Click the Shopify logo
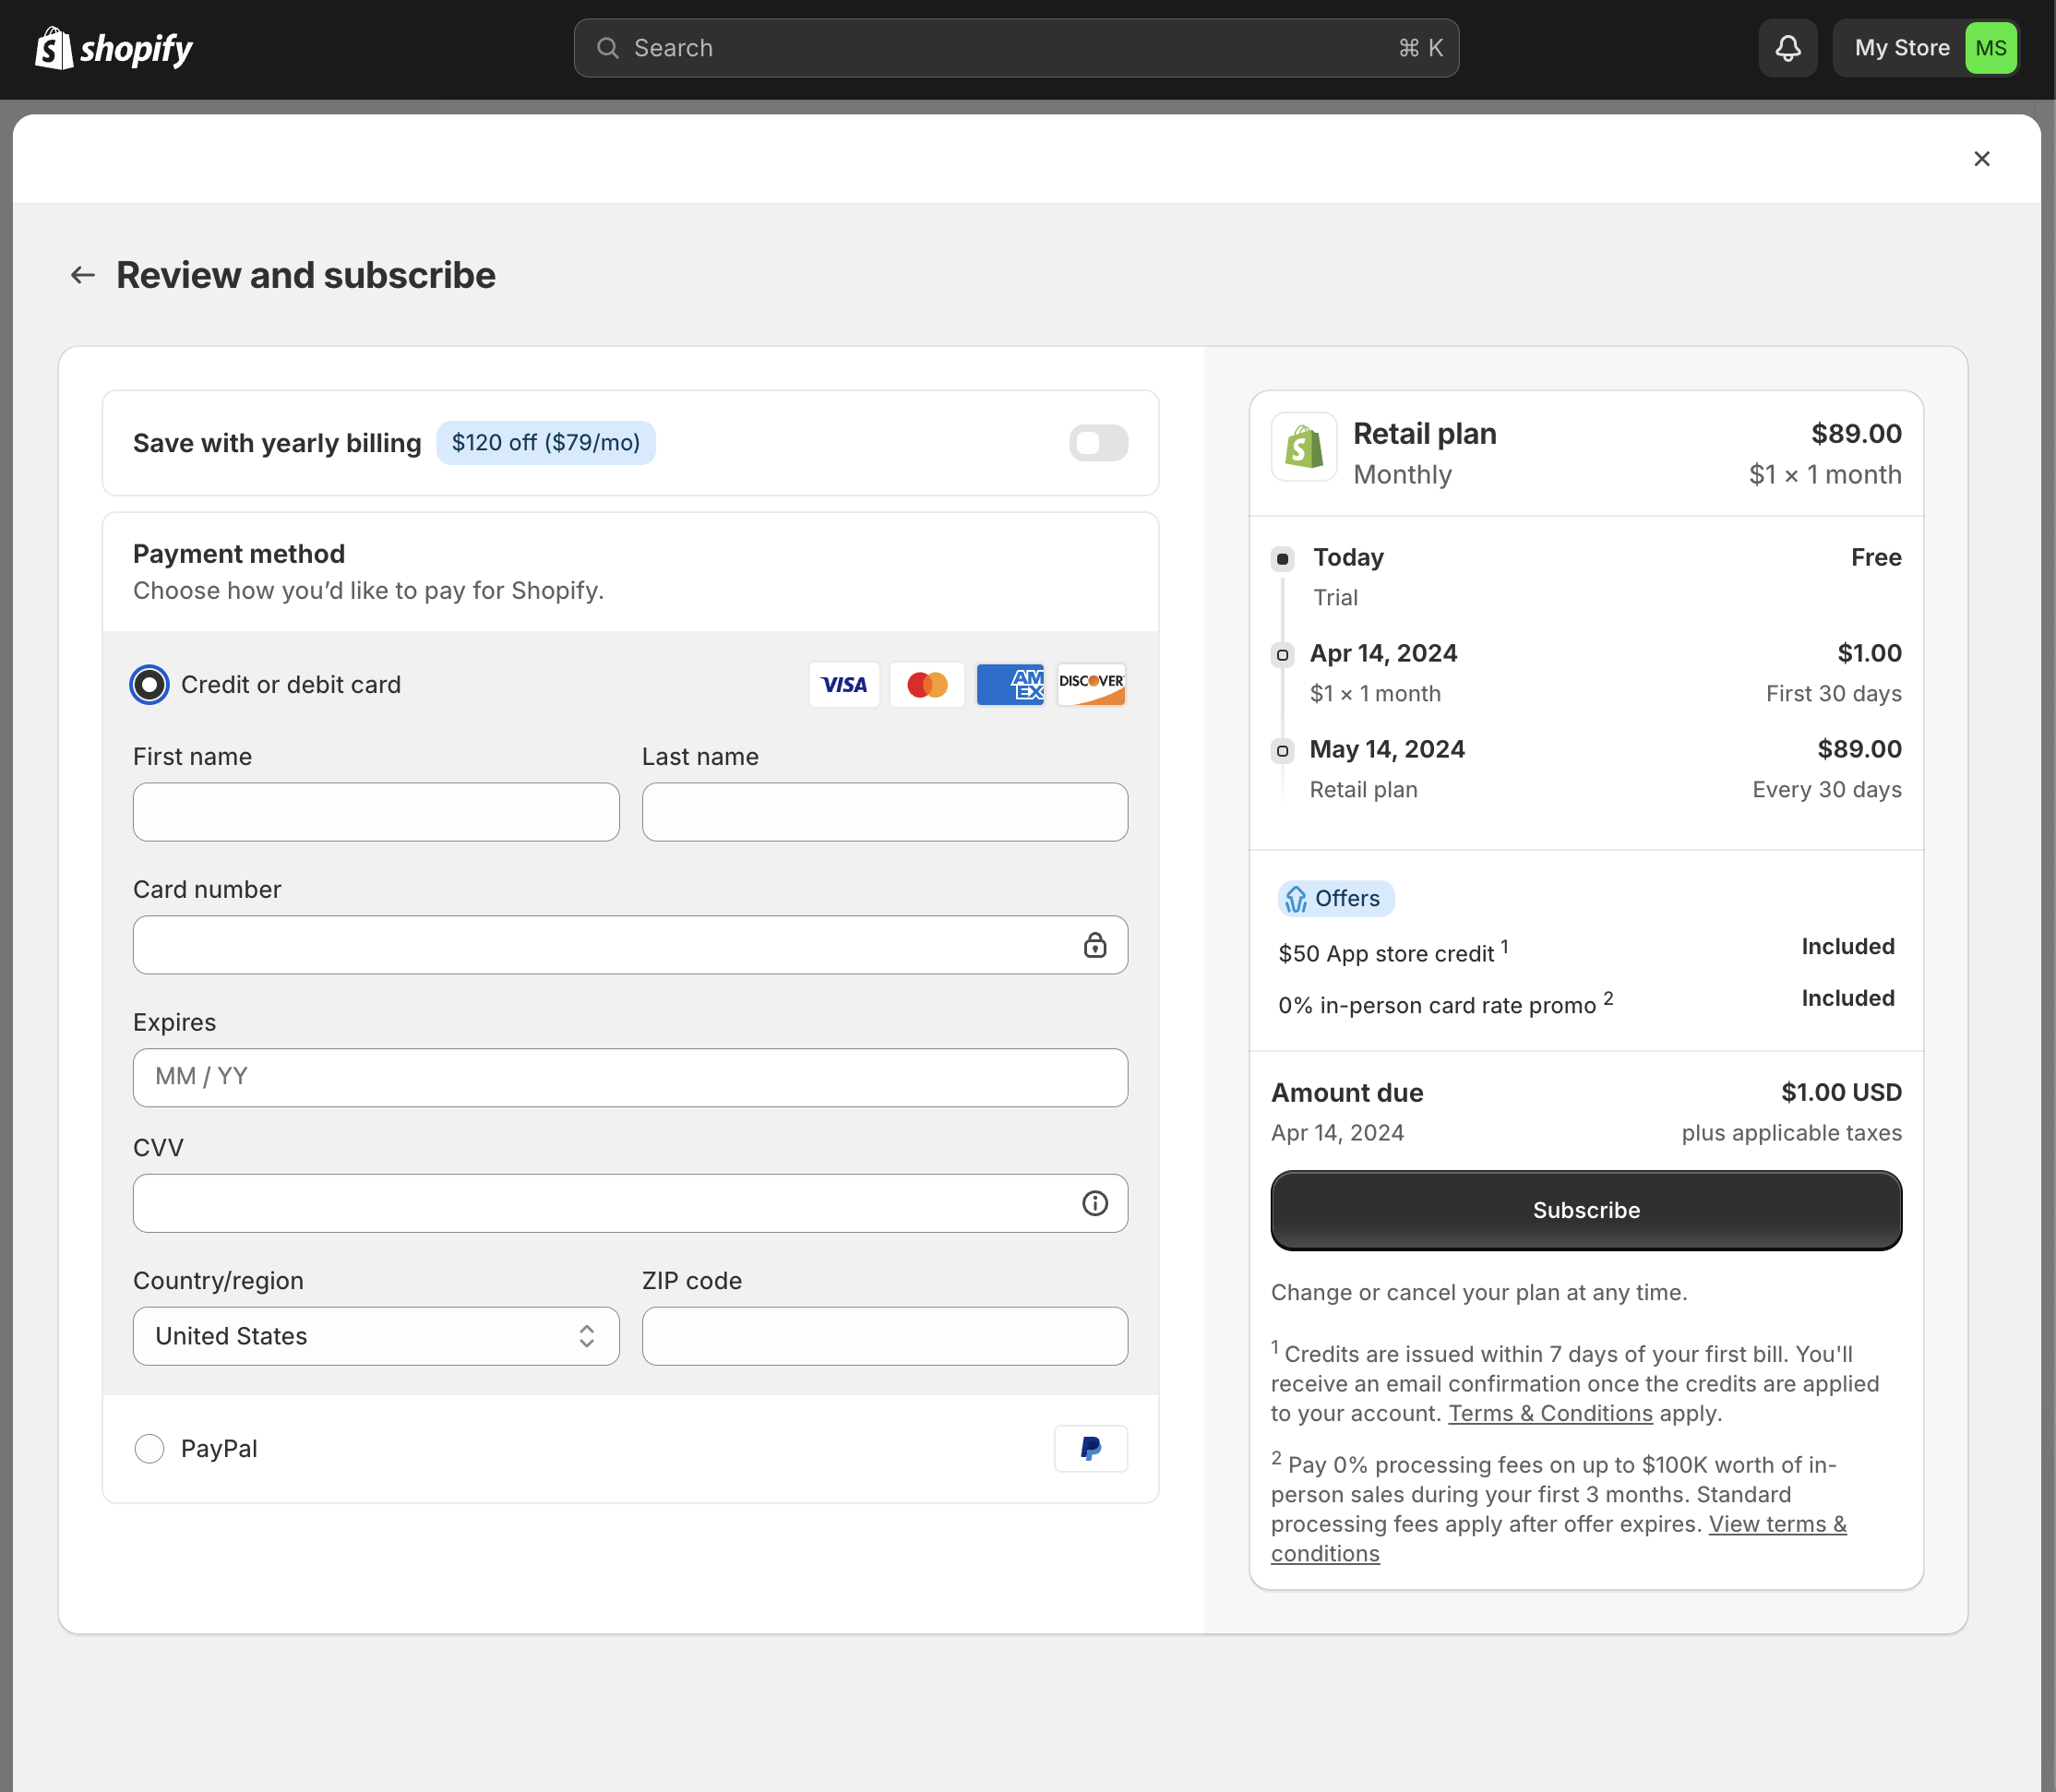The image size is (2056, 1792). [112, 47]
